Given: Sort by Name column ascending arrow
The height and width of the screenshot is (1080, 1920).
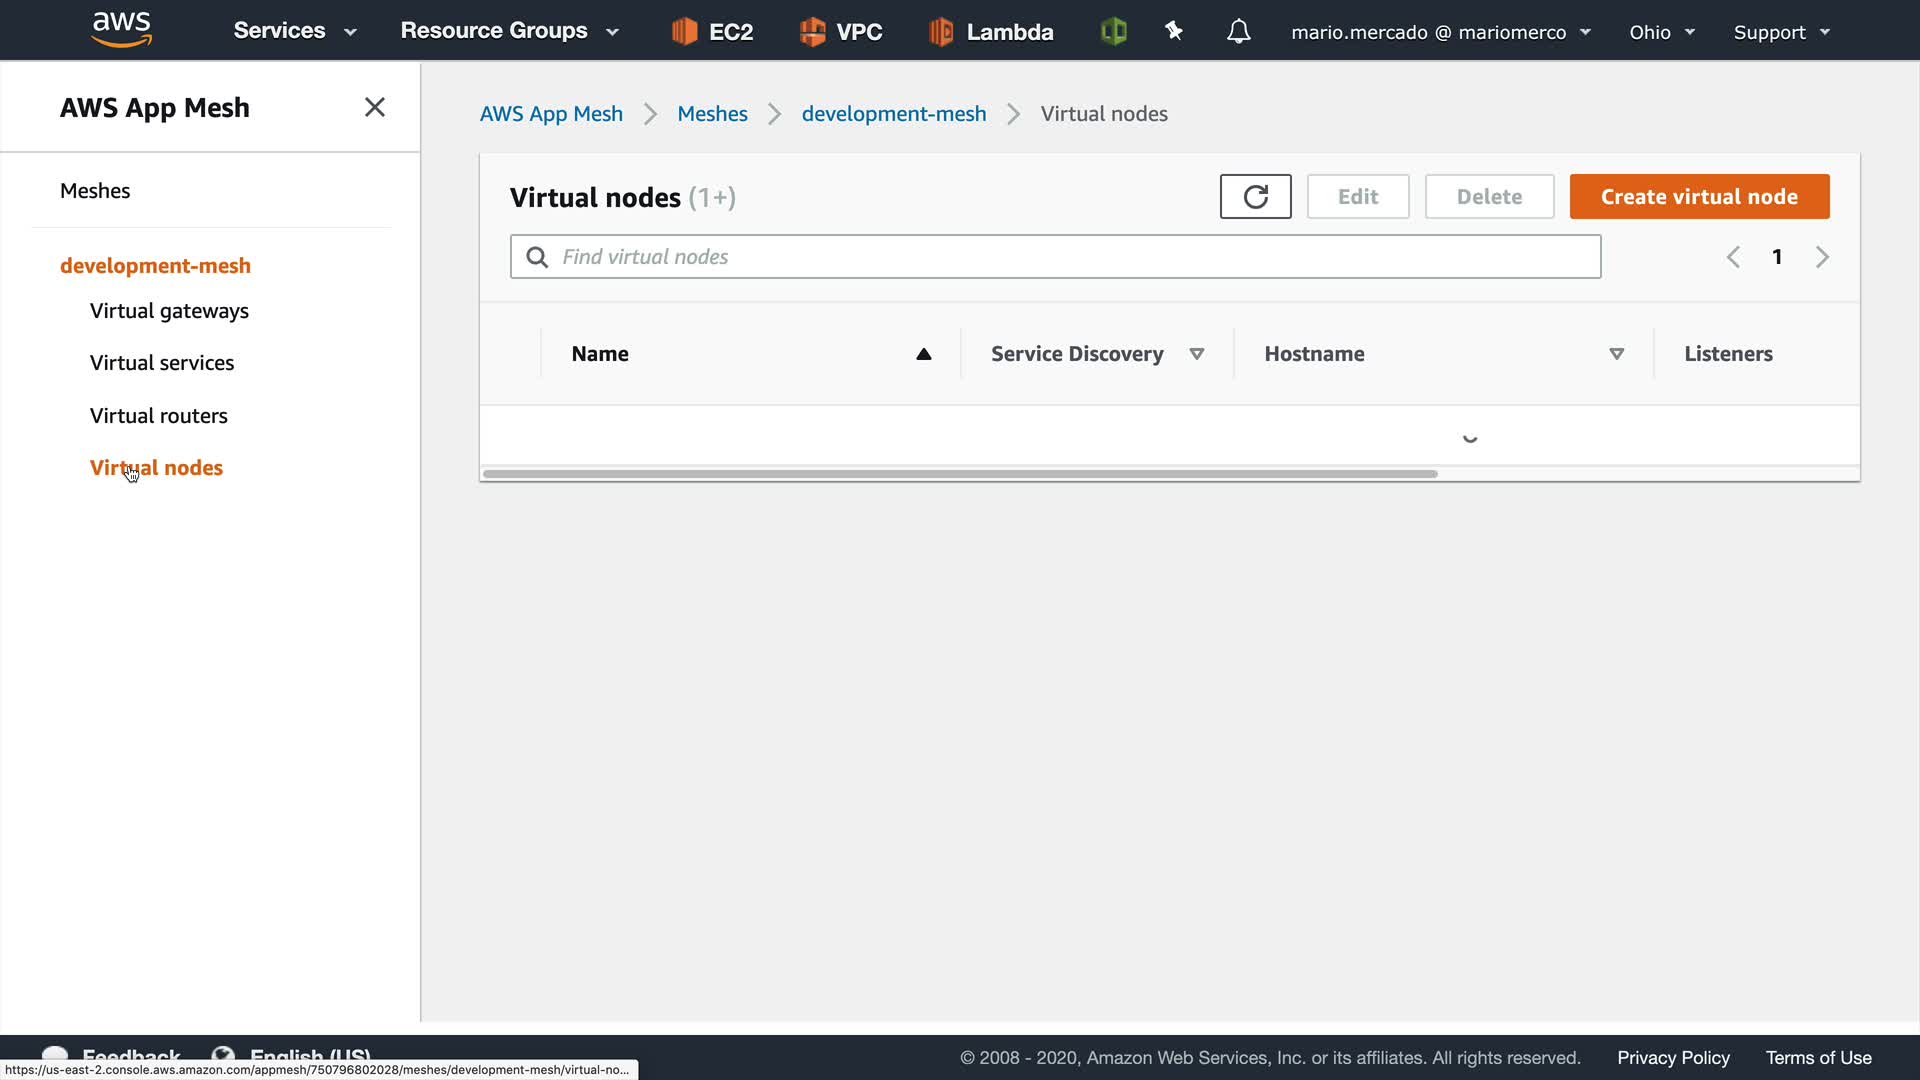Looking at the screenshot, I should (924, 354).
